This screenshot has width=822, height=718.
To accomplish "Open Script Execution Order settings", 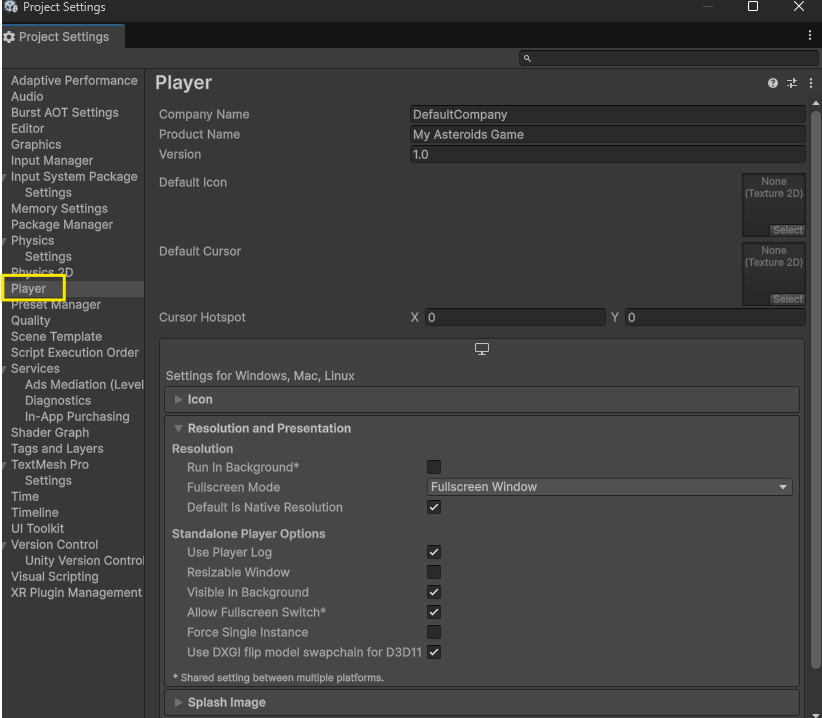I will pyautogui.click(x=74, y=353).
